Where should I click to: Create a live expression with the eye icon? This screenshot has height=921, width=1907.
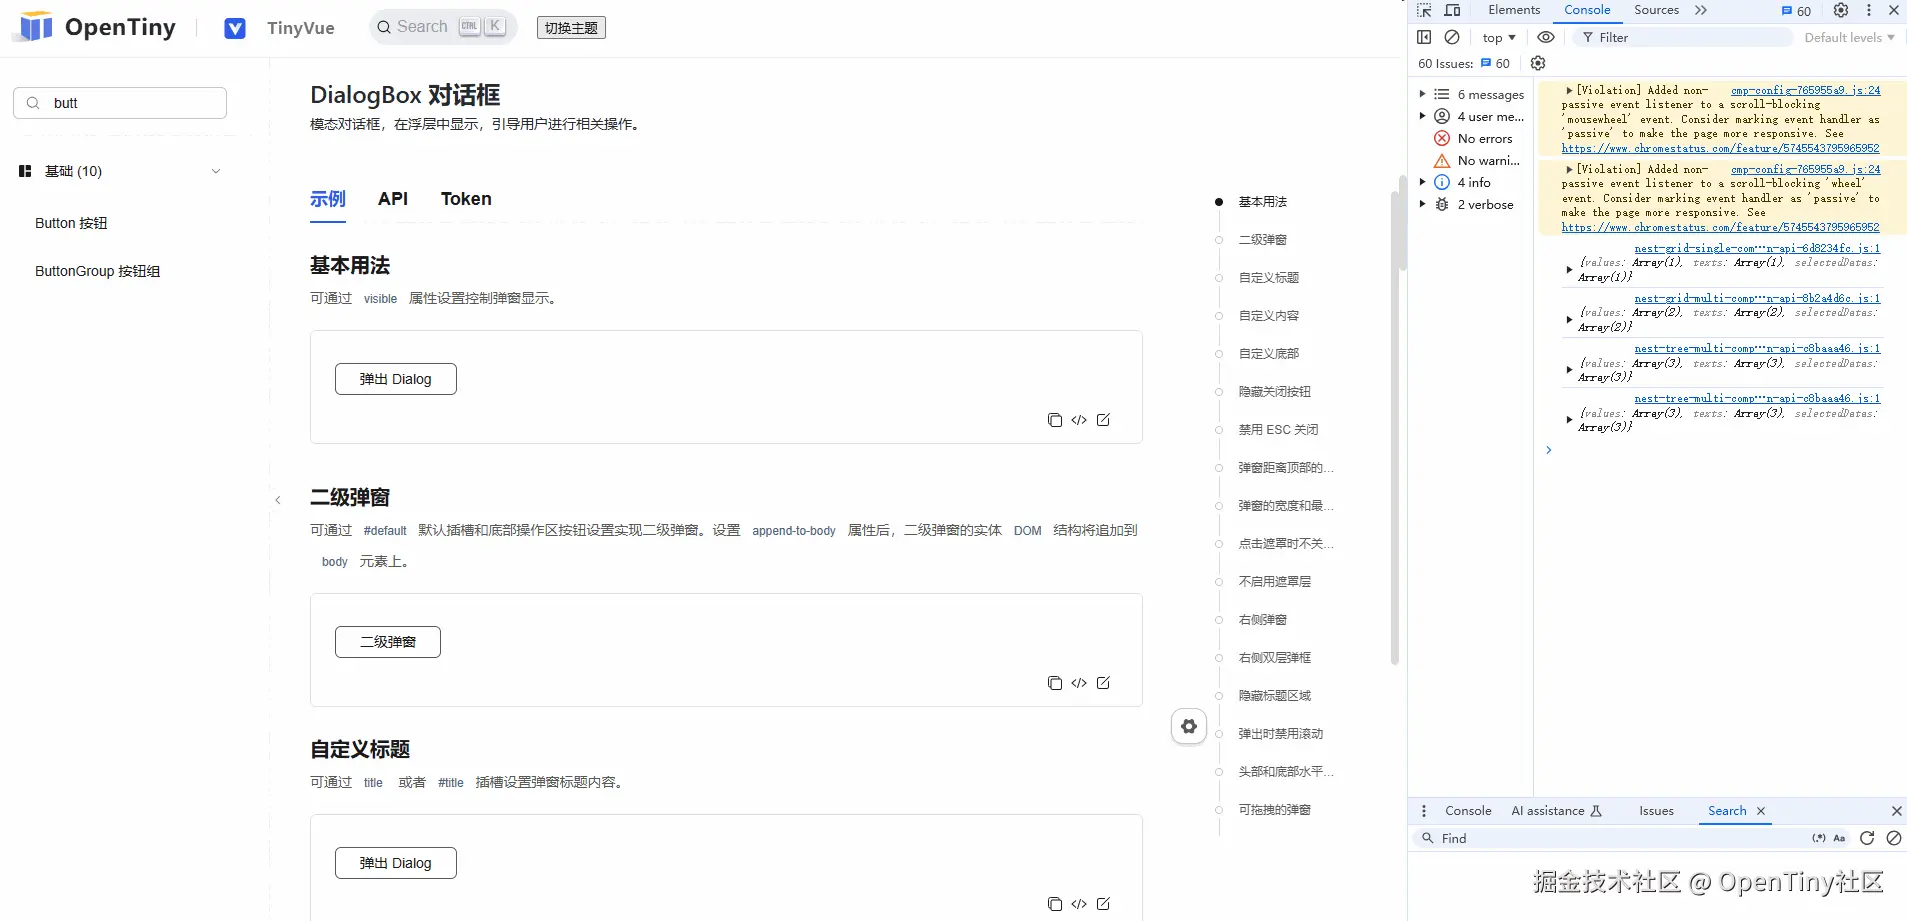point(1545,37)
